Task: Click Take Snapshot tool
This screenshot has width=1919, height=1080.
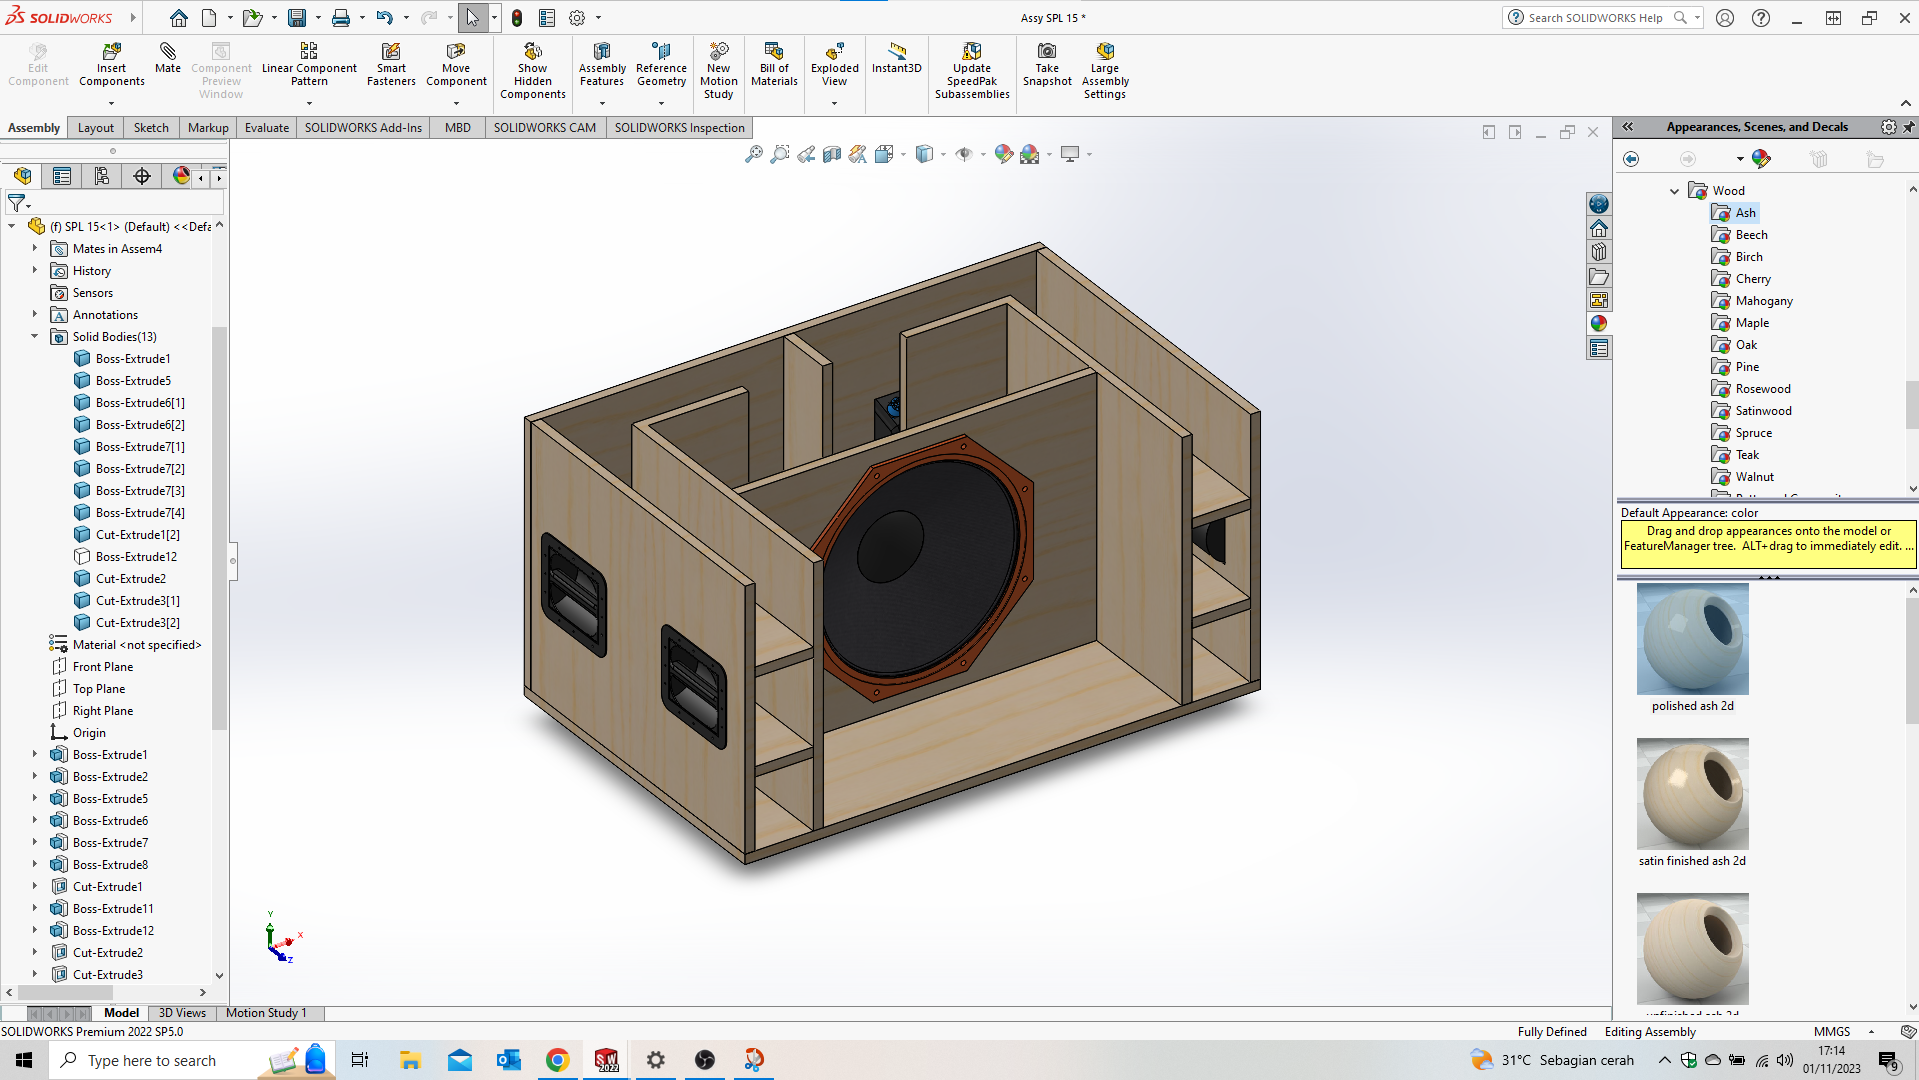Action: pyautogui.click(x=1047, y=64)
